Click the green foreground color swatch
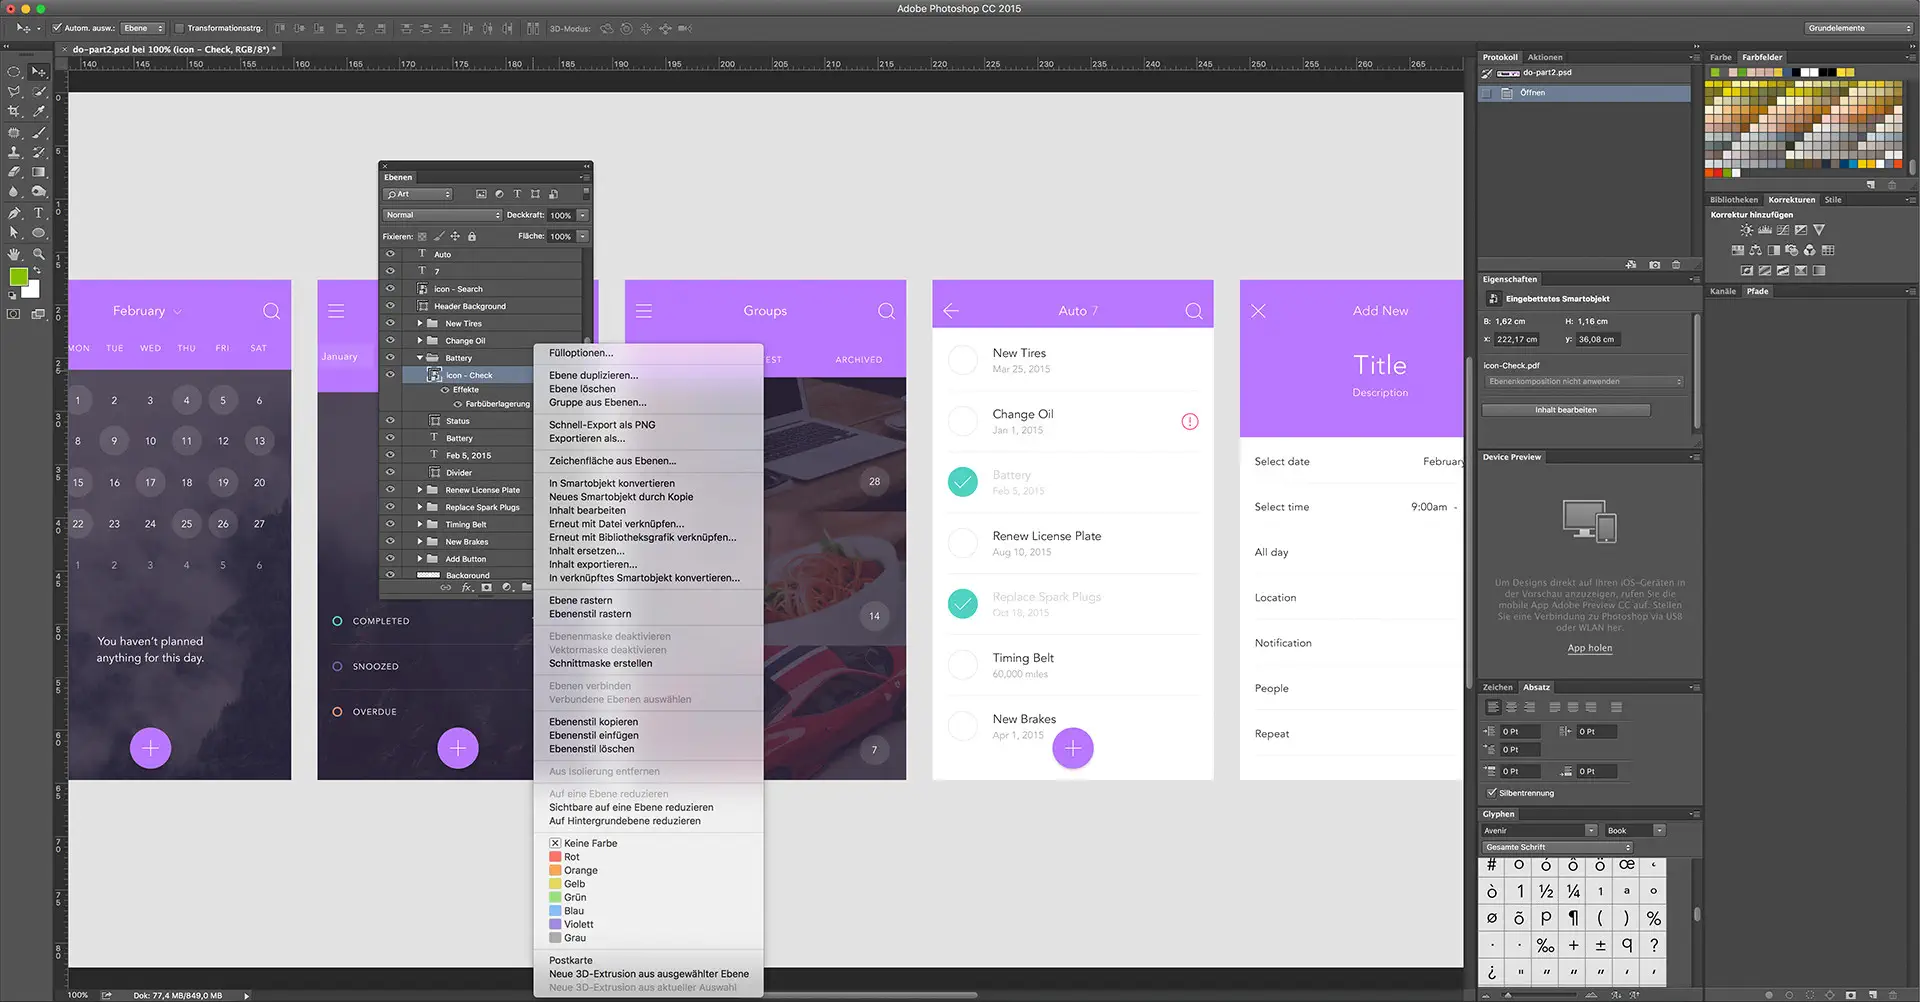Image resolution: width=1920 pixels, height=1002 pixels. (18, 277)
